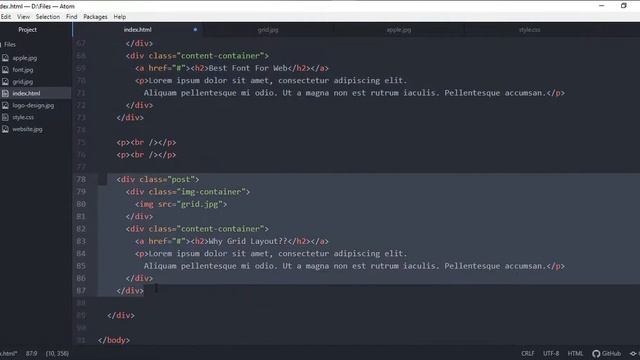Click line number 78 in the gutter
The height and width of the screenshot is (360, 640).
coord(81,179)
